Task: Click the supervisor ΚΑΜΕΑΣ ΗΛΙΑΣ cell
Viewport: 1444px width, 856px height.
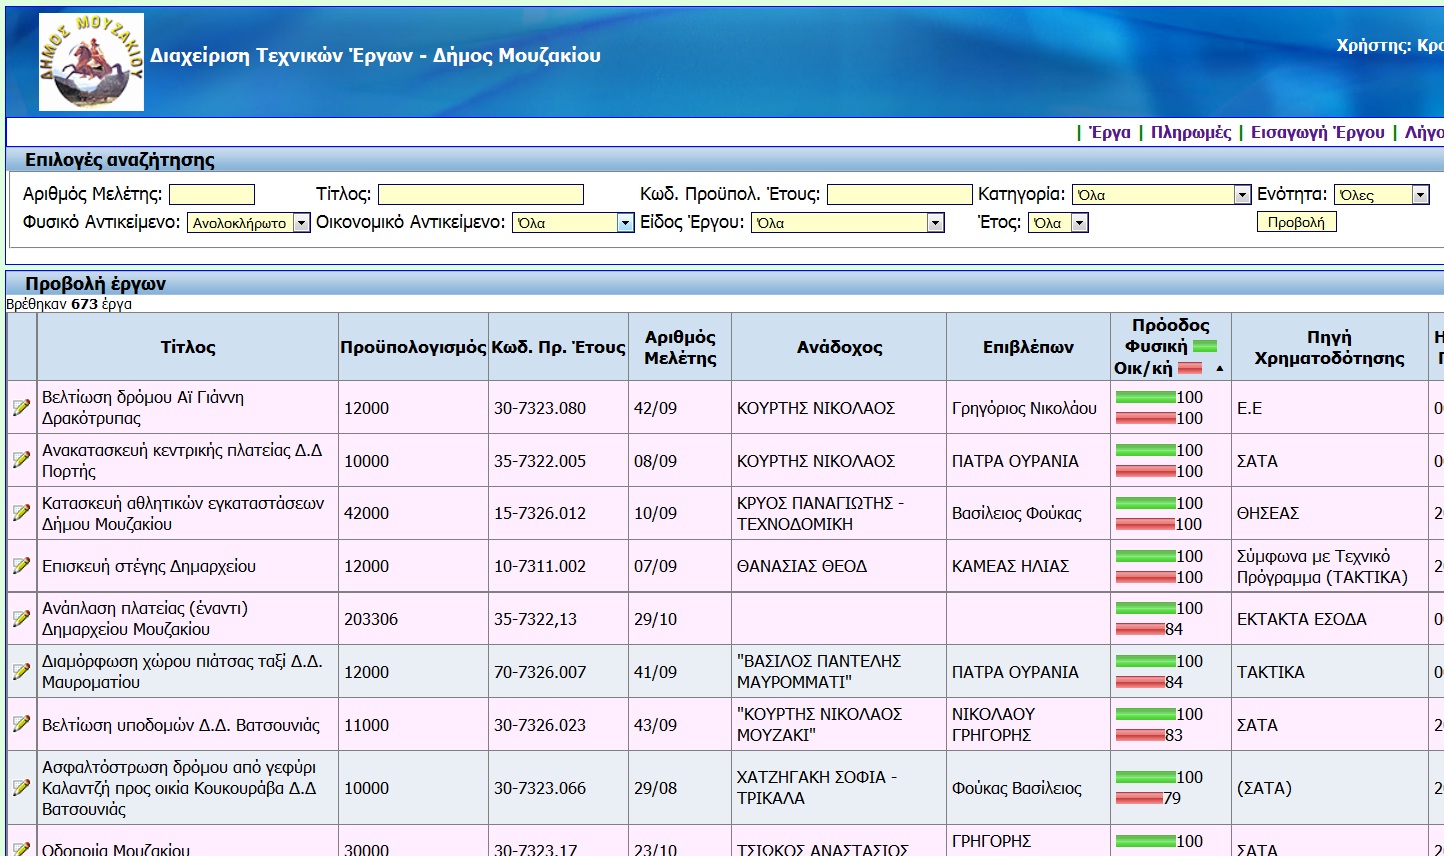Action: click(x=1028, y=566)
